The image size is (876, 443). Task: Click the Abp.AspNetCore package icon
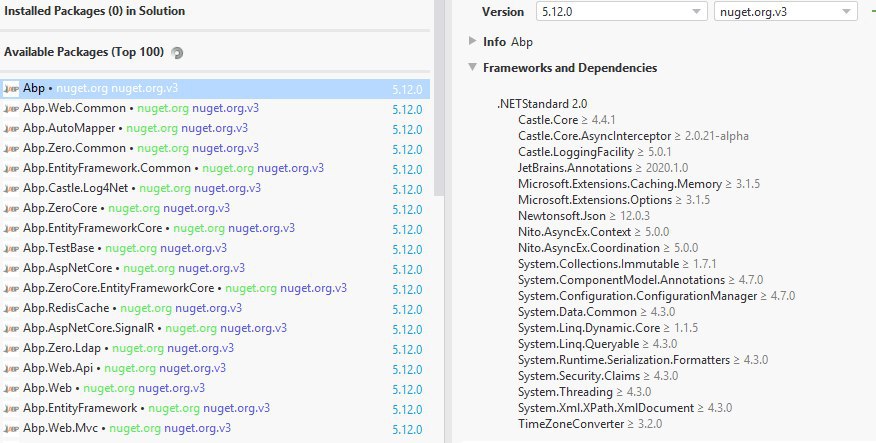[11, 269]
